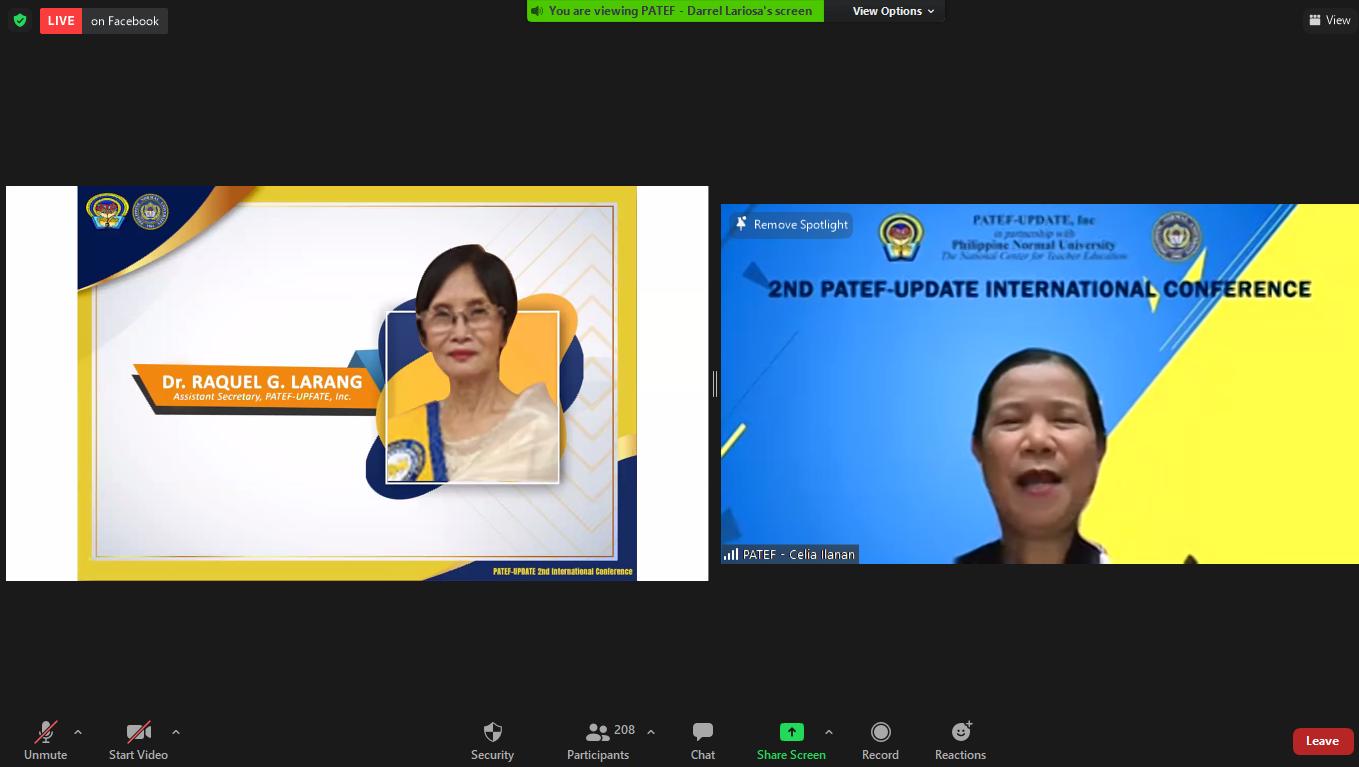Screen dimensions: 1359x767
Task: Remove Spotlight from the speaker video
Action: tap(791, 225)
